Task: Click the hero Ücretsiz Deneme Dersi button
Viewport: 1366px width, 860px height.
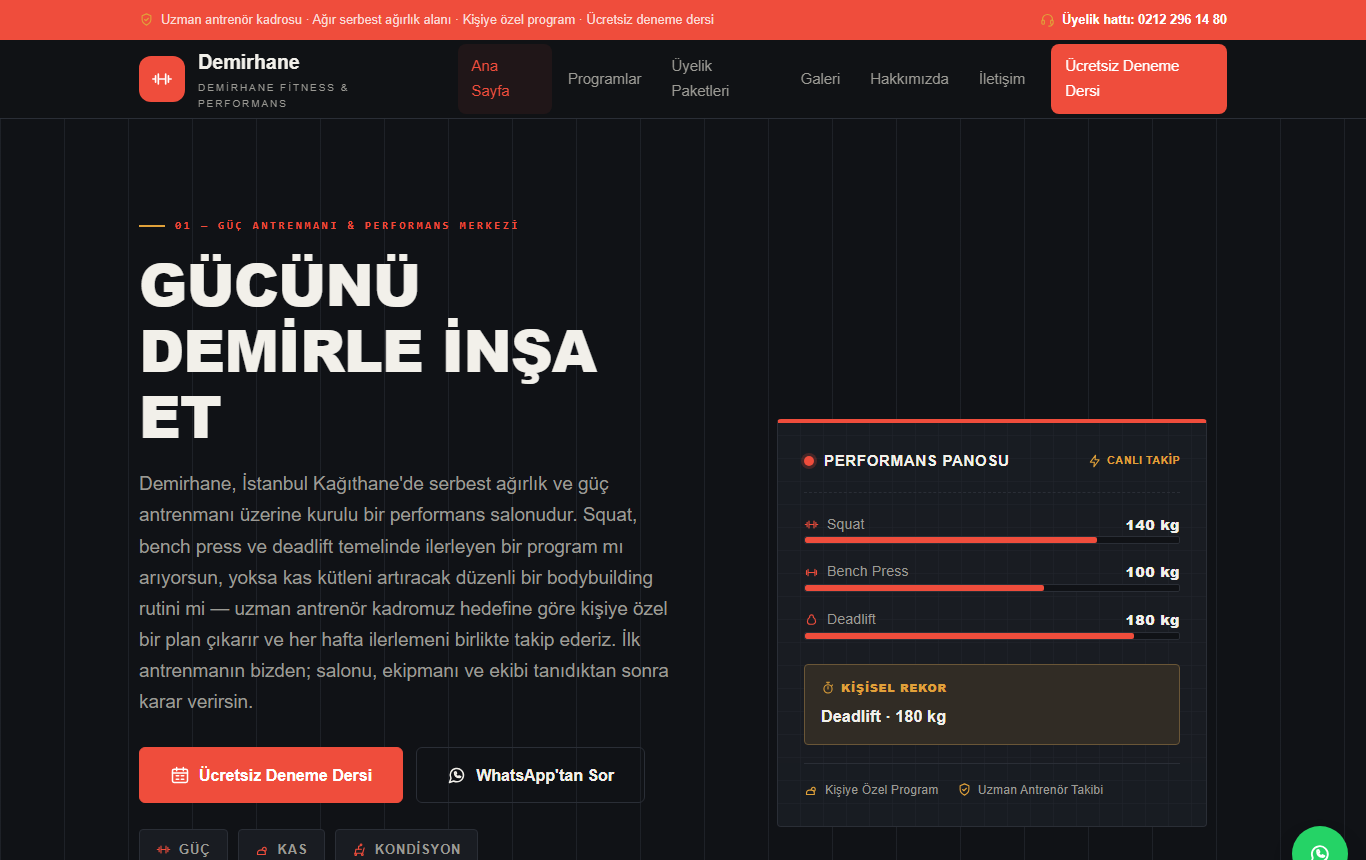Action: 271,775
